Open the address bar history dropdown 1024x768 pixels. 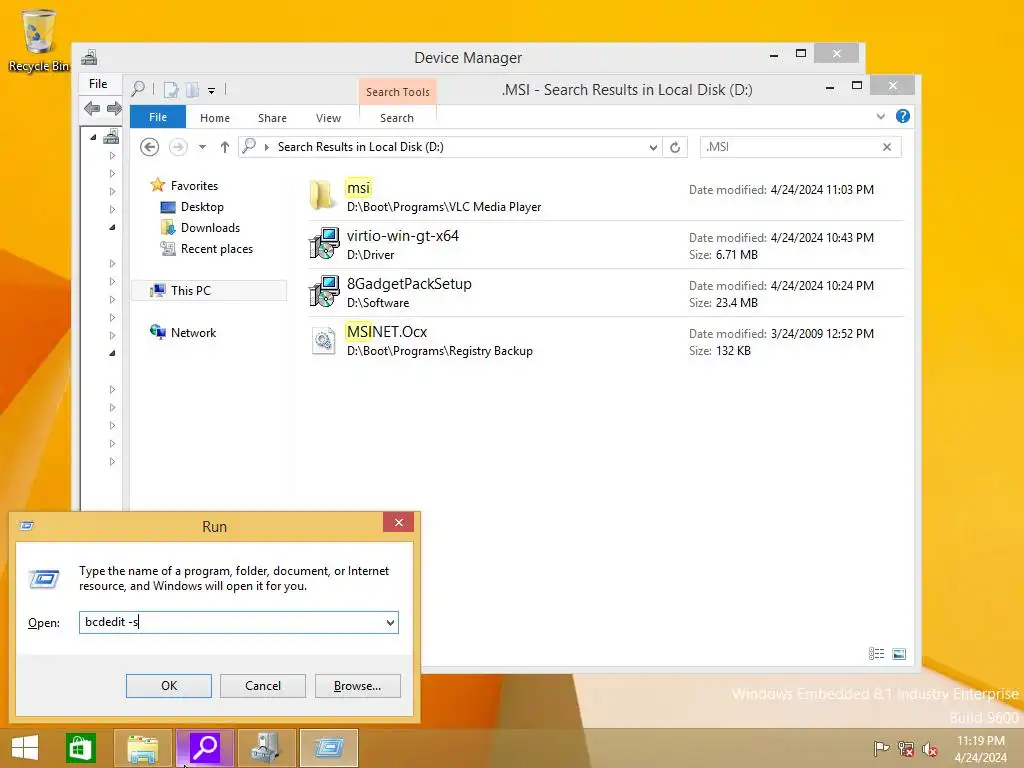[653, 147]
